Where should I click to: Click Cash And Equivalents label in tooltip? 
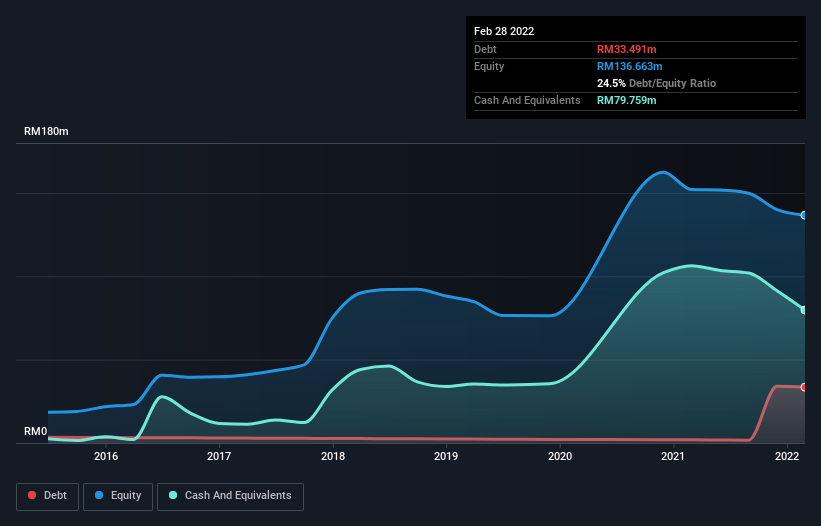[527, 100]
